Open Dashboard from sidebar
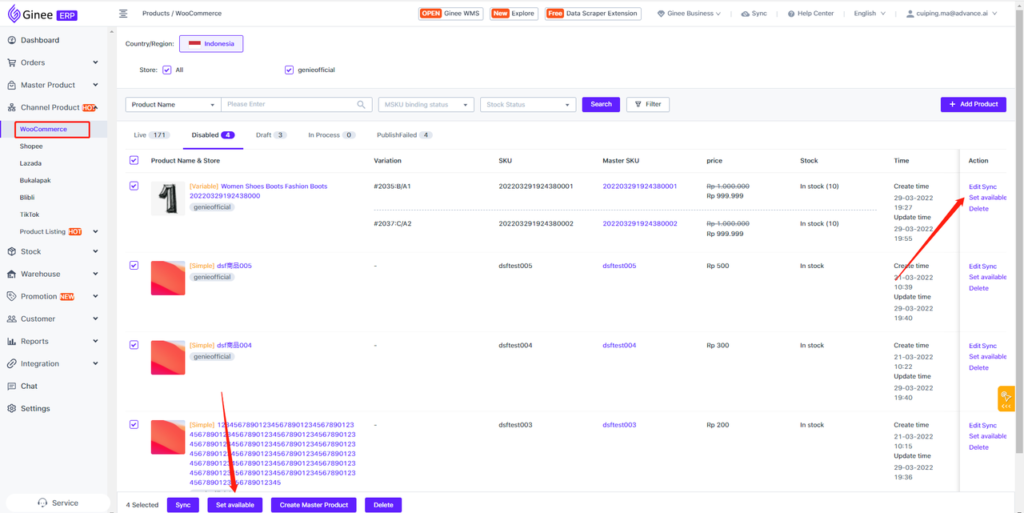 (39, 40)
